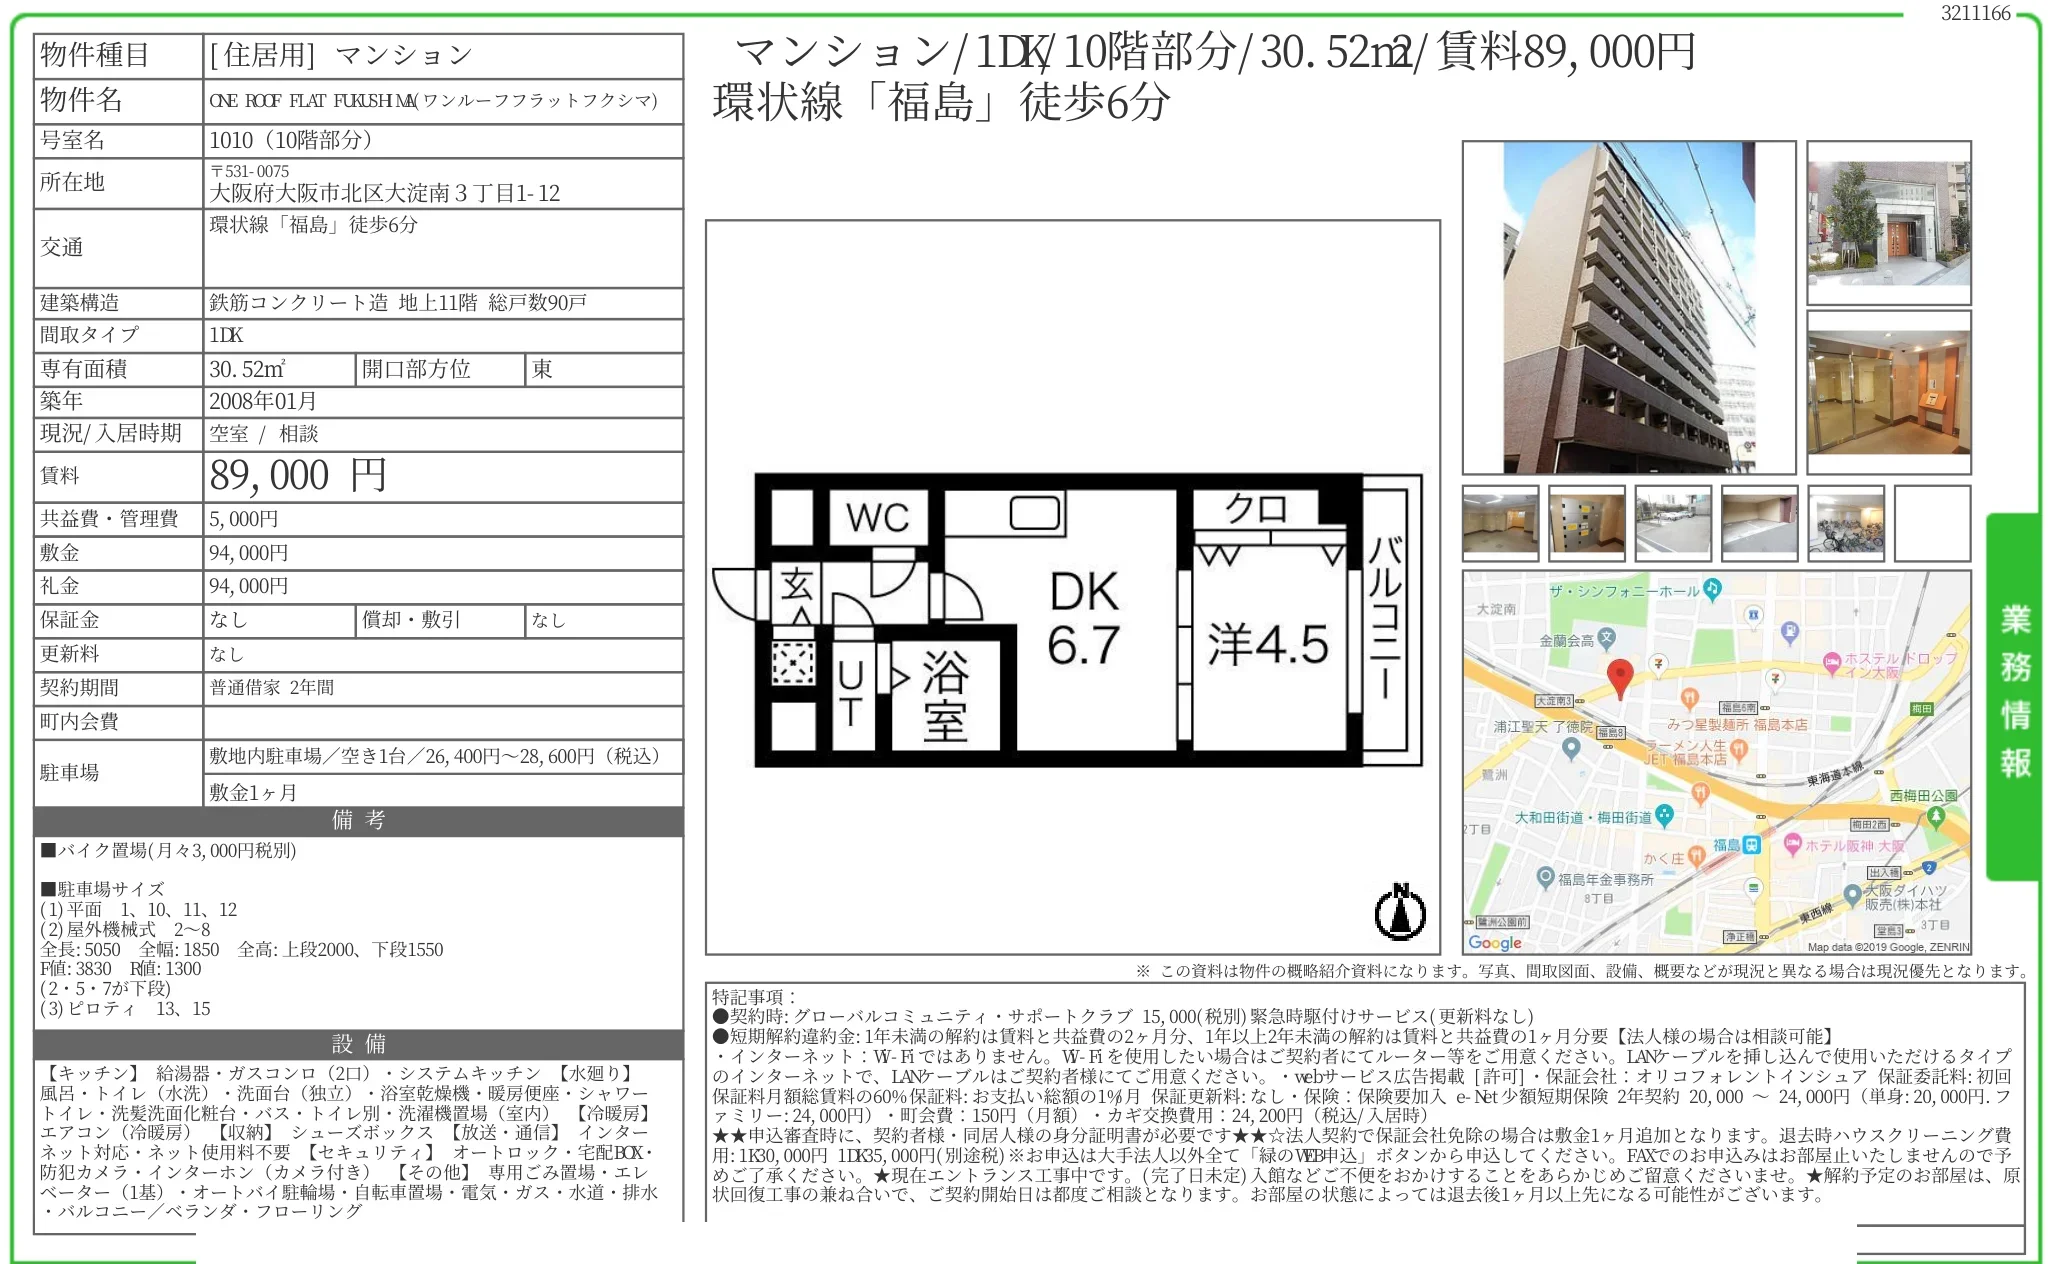Click the Google logo on the map
Screen dimensions: 2056x1264
[1495, 942]
